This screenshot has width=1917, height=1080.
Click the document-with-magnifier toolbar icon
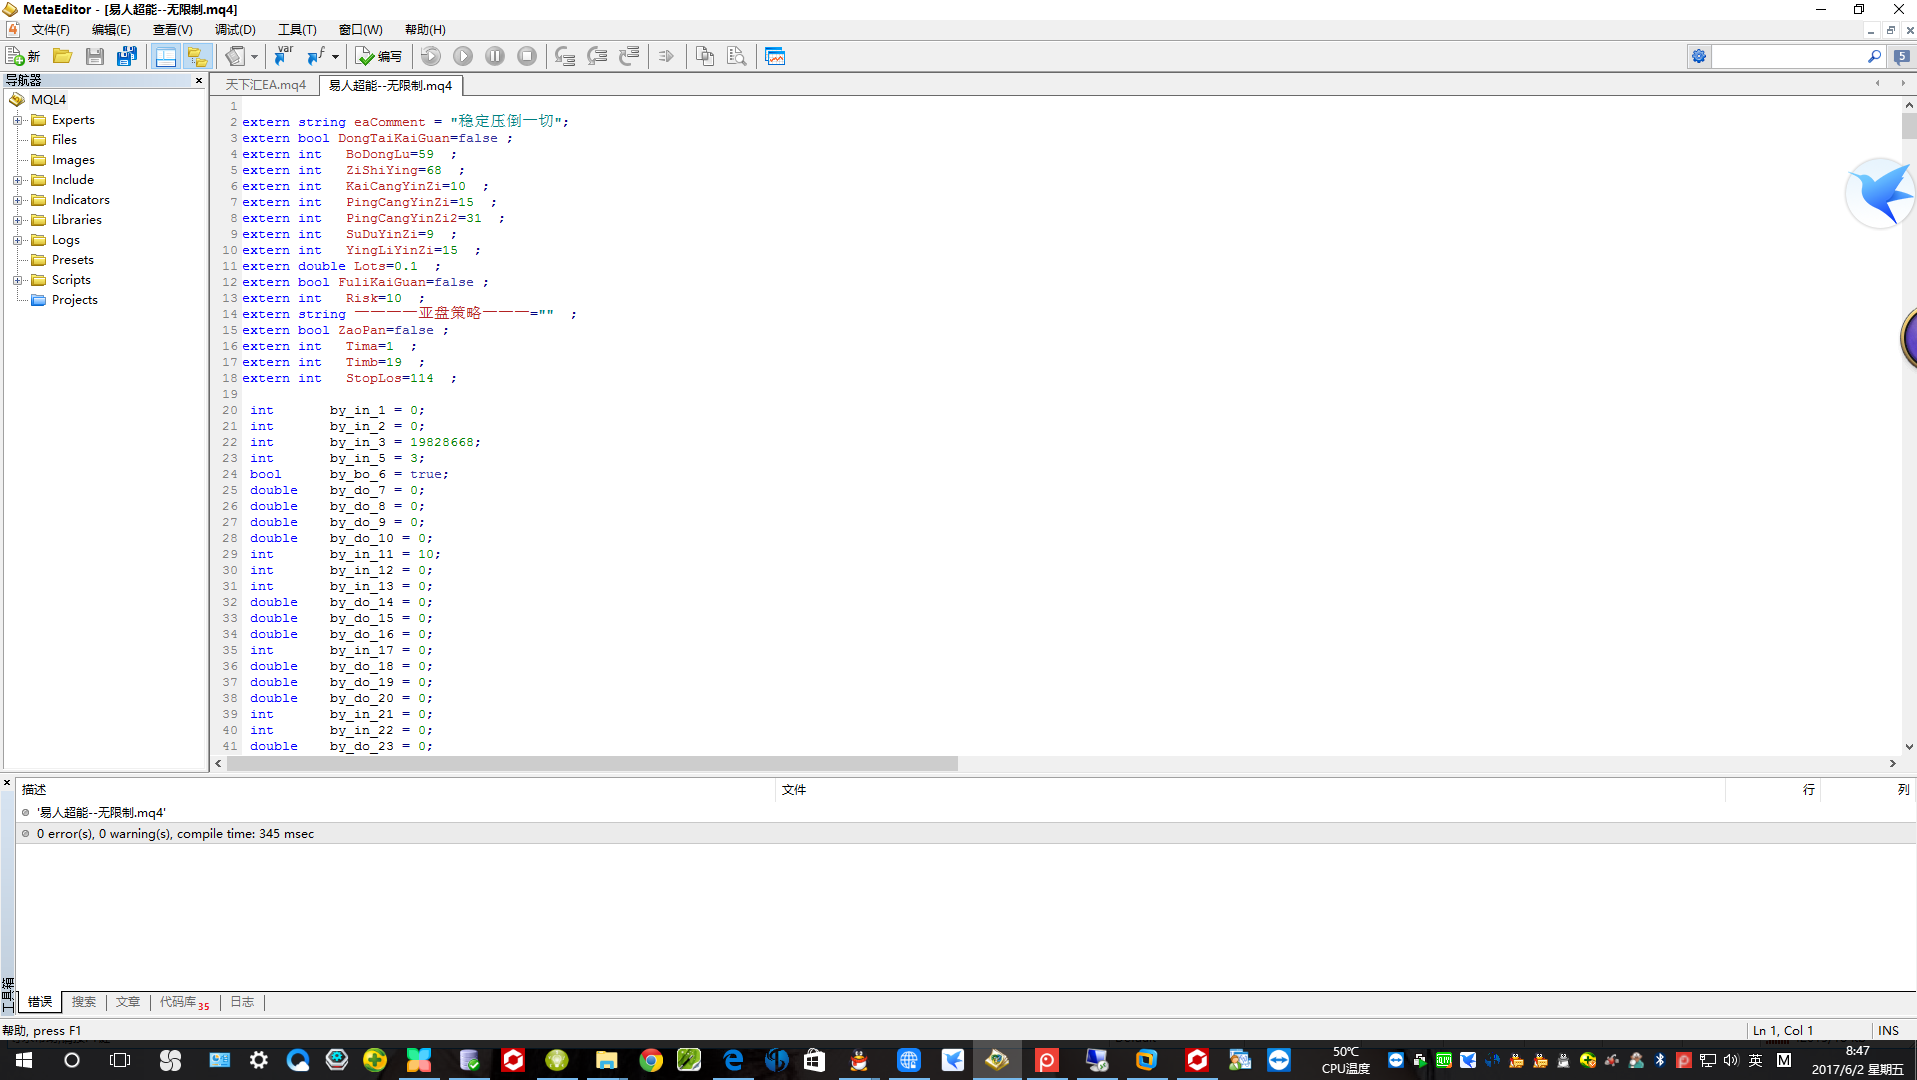pos(737,56)
